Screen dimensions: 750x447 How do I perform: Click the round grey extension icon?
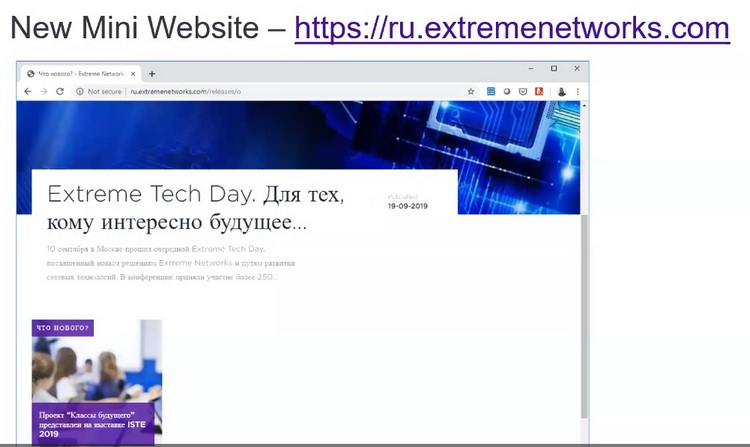coord(507,91)
